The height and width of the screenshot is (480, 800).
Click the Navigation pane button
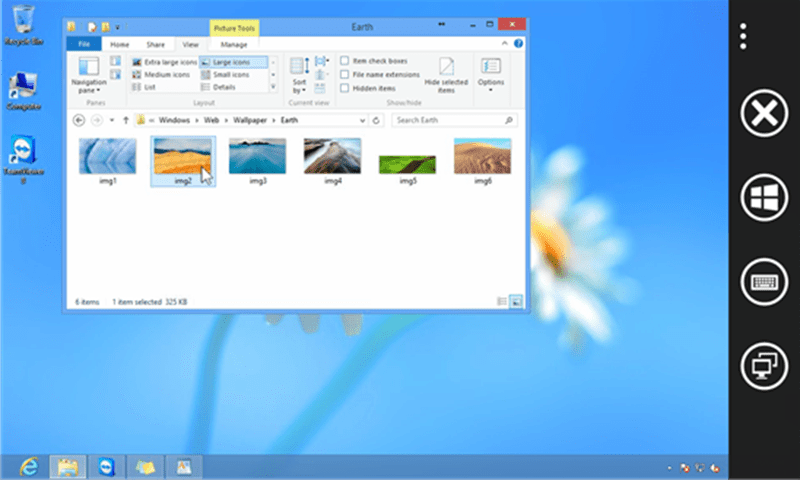pos(89,75)
